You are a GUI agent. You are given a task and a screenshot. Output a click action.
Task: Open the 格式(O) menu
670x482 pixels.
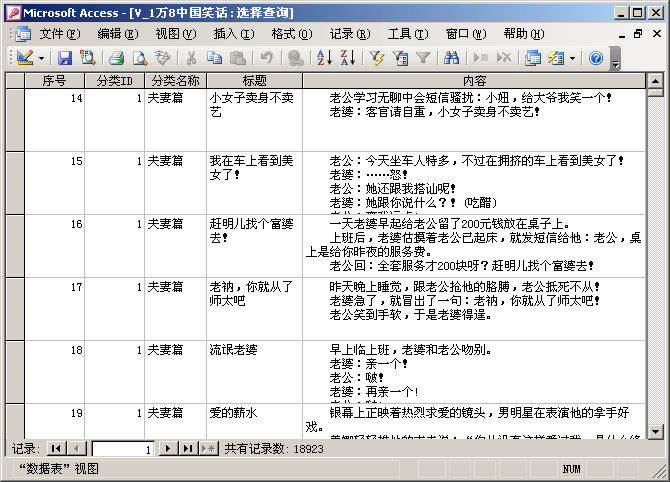tap(292, 34)
